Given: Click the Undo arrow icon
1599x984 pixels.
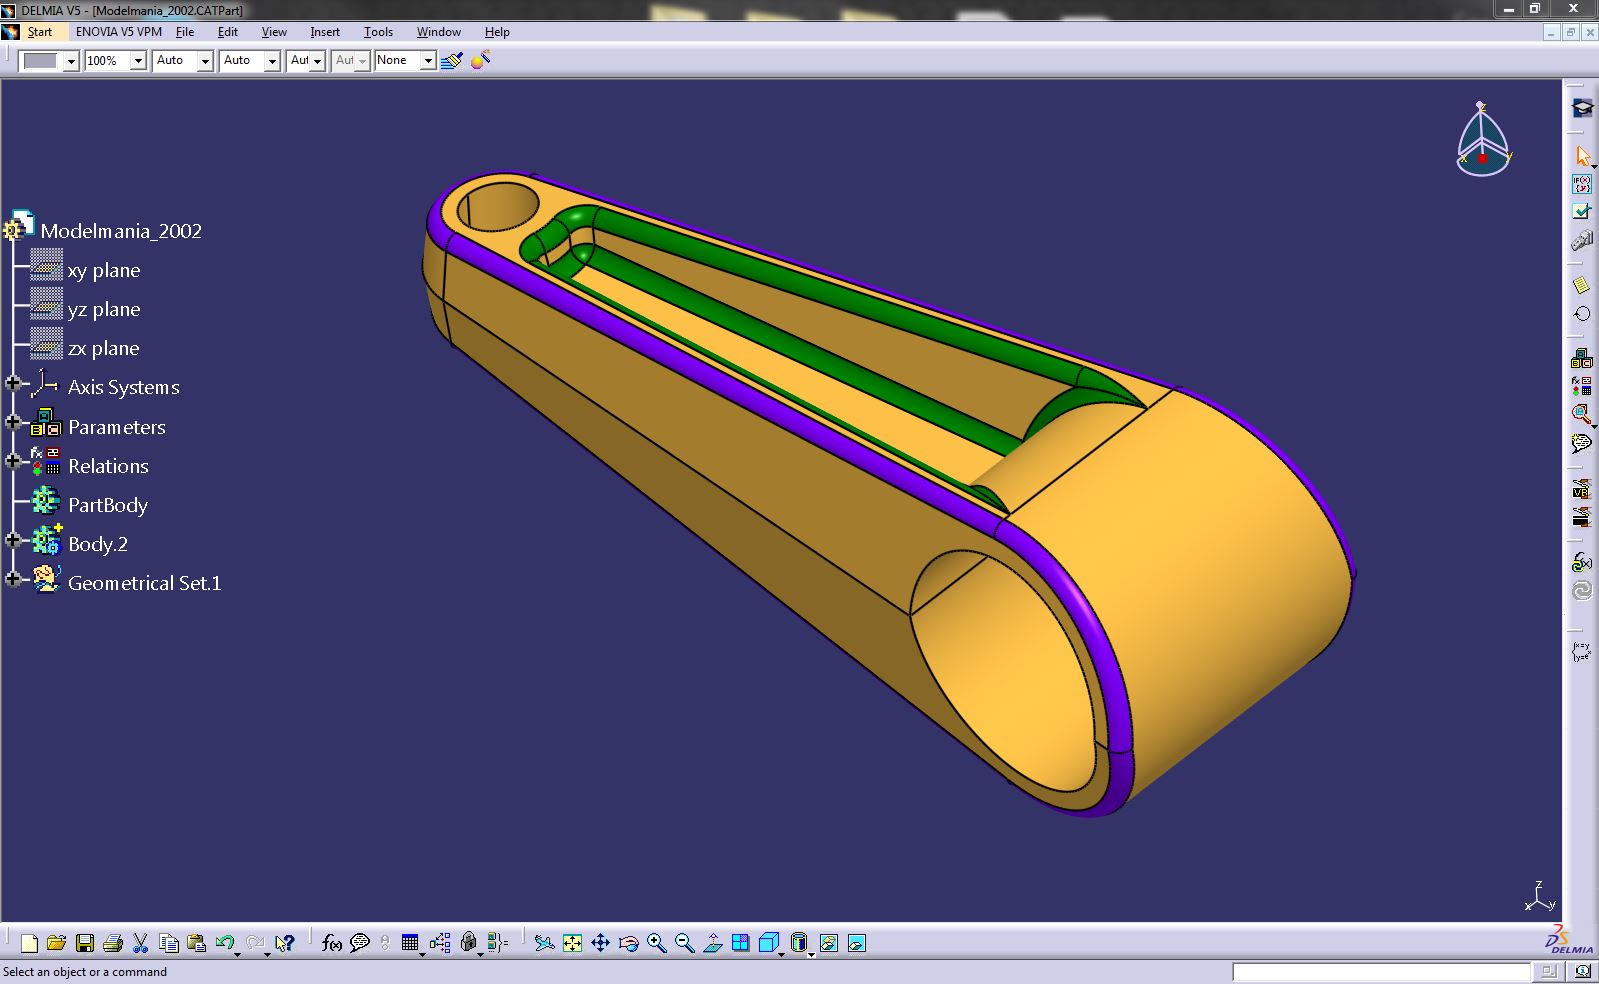Looking at the screenshot, I should point(225,943).
